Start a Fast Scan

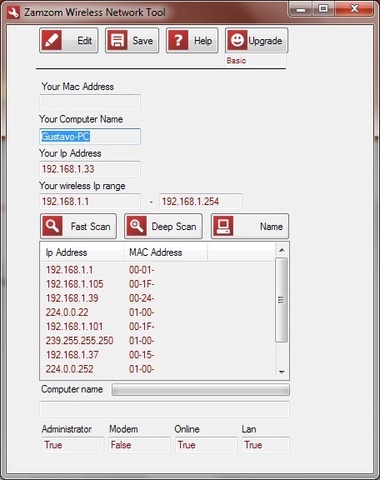[78, 226]
